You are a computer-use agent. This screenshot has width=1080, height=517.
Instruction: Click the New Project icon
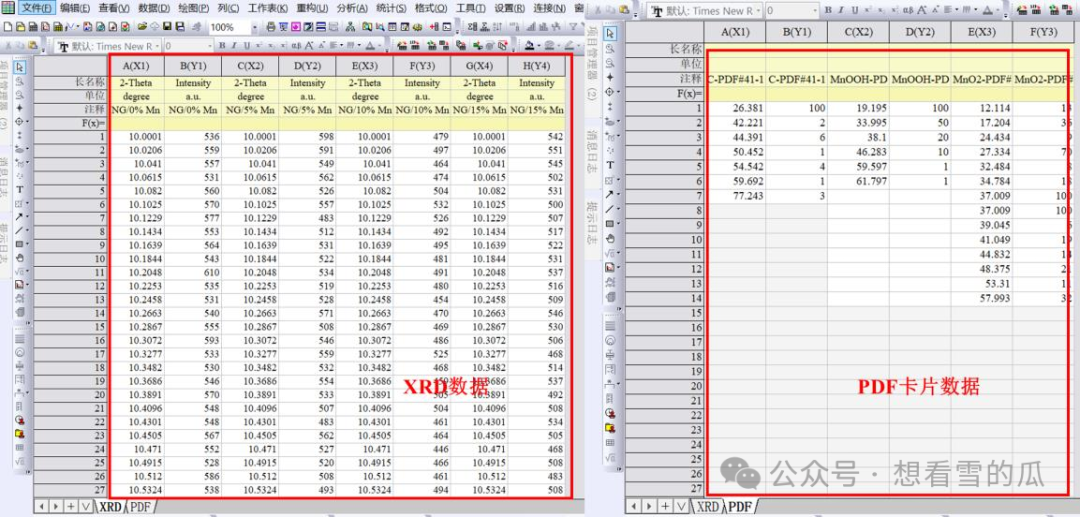tap(8, 27)
